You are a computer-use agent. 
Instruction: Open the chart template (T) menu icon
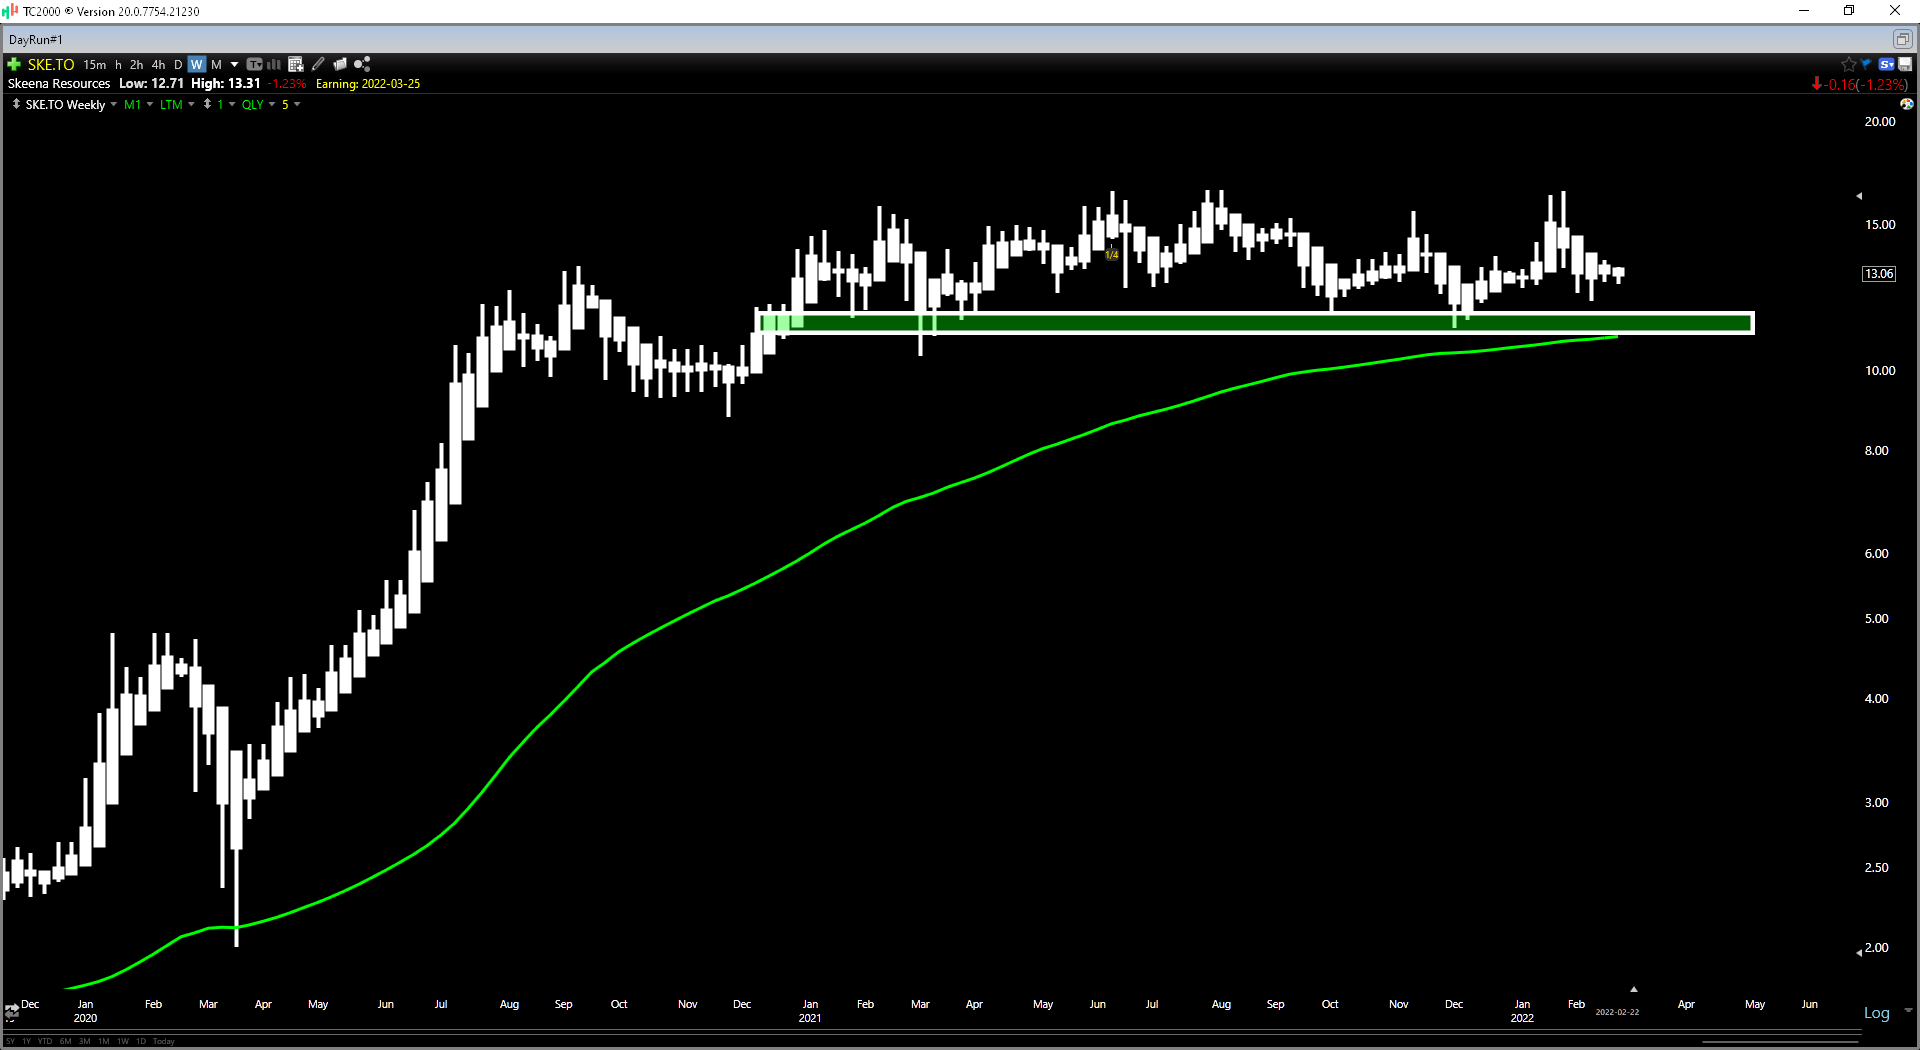pyautogui.click(x=254, y=64)
